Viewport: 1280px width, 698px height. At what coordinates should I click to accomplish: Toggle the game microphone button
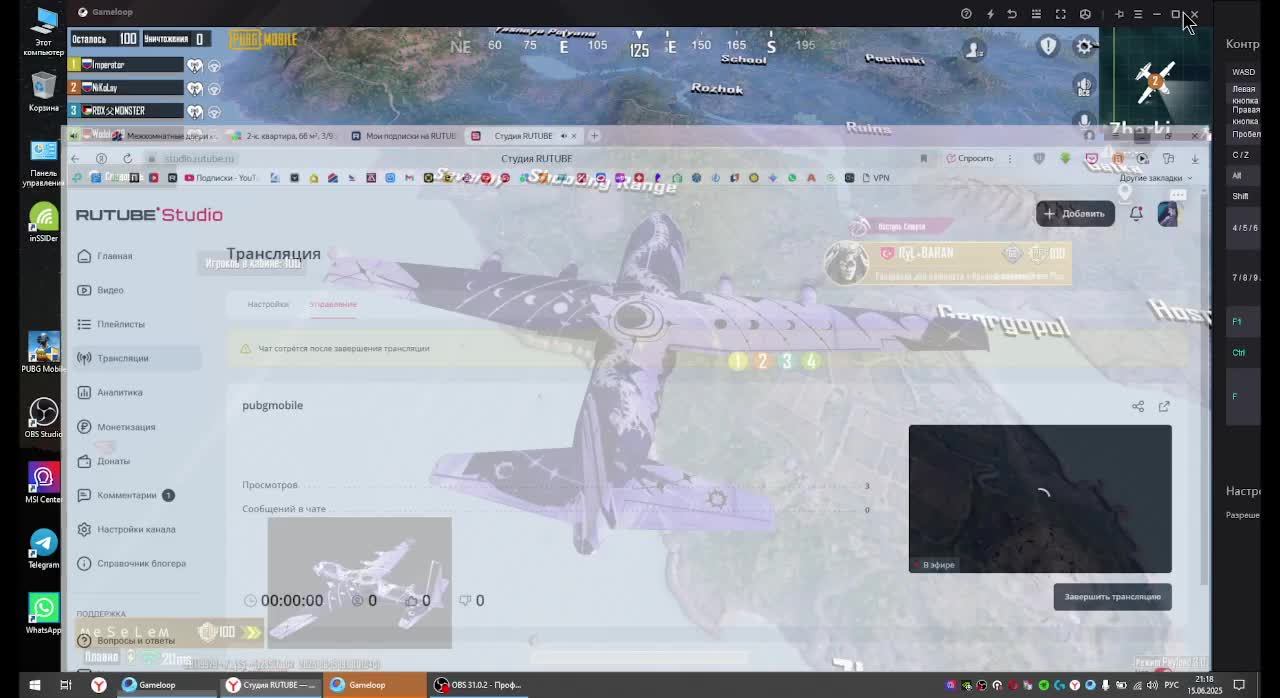click(x=1084, y=122)
